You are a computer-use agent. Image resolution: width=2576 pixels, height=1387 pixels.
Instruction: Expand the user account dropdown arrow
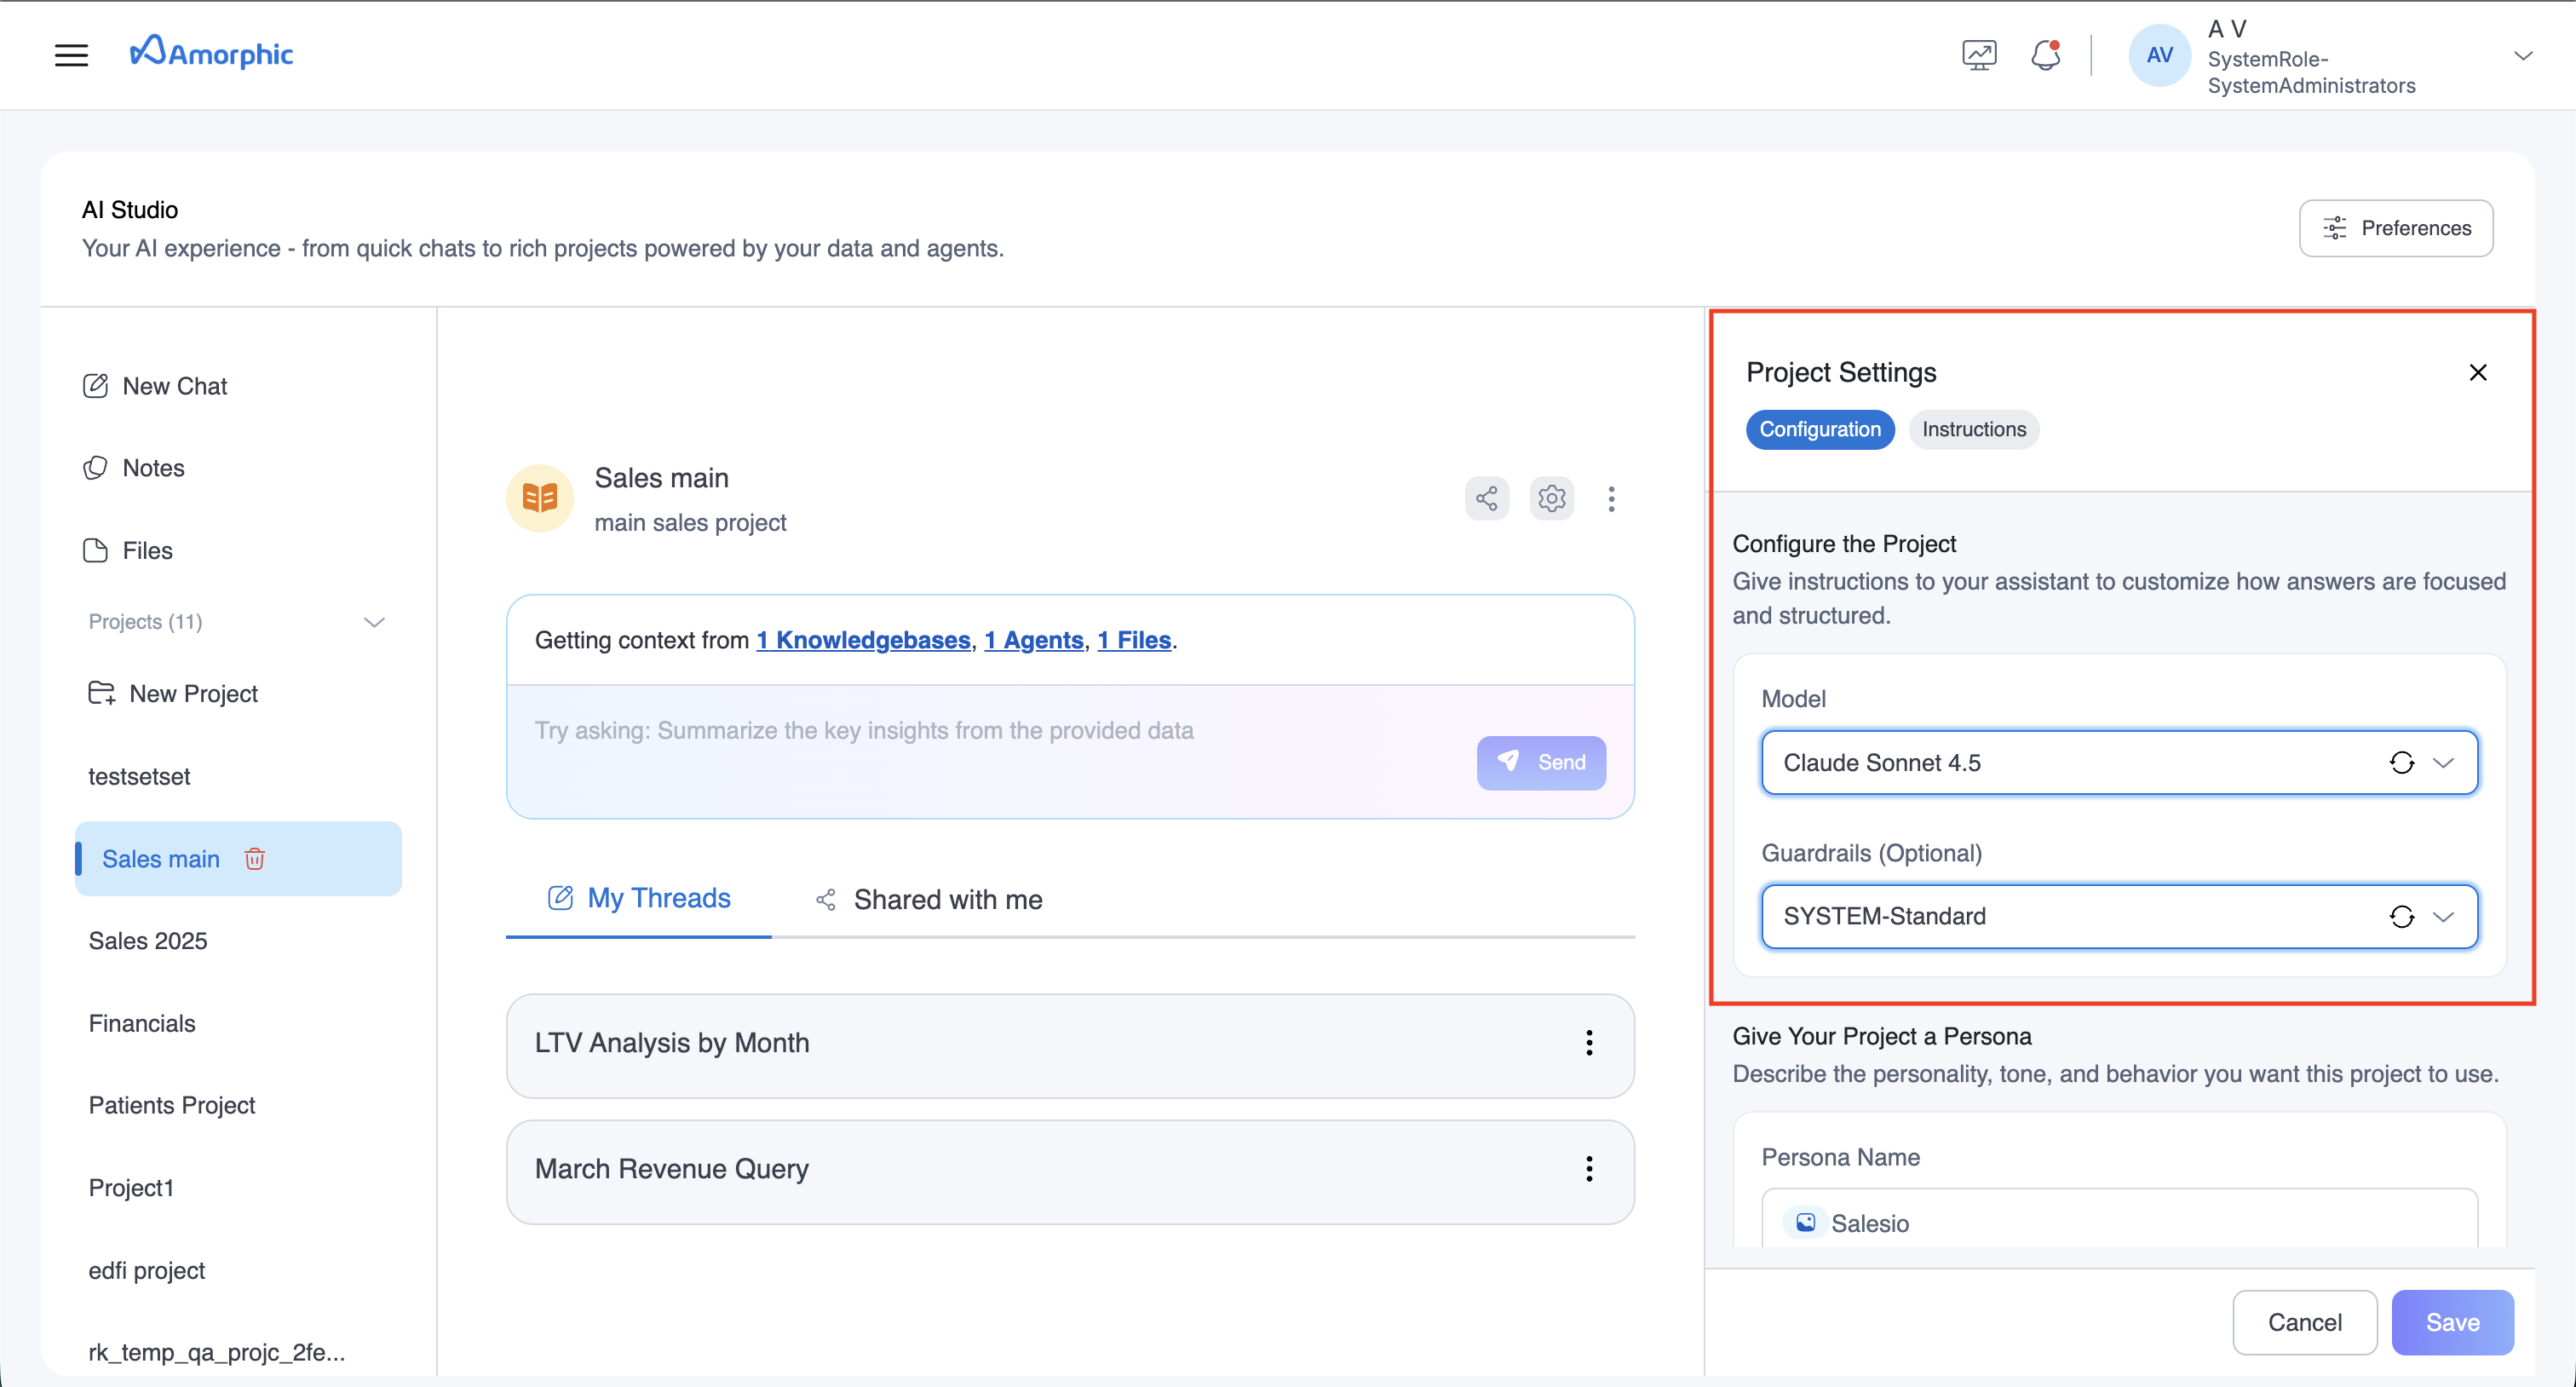pos(2522,56)
